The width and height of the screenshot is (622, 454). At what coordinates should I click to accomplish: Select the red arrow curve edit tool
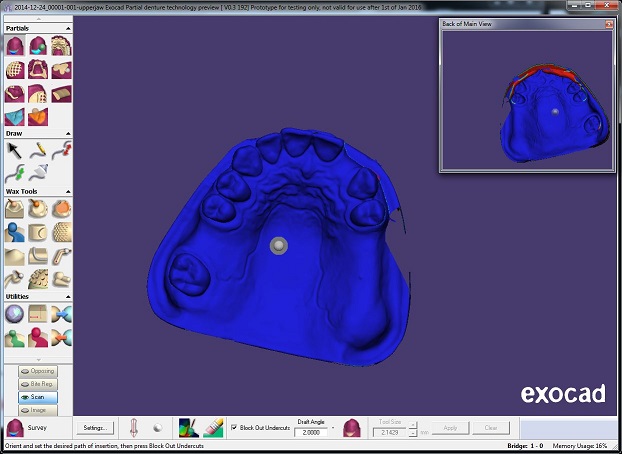61,150
